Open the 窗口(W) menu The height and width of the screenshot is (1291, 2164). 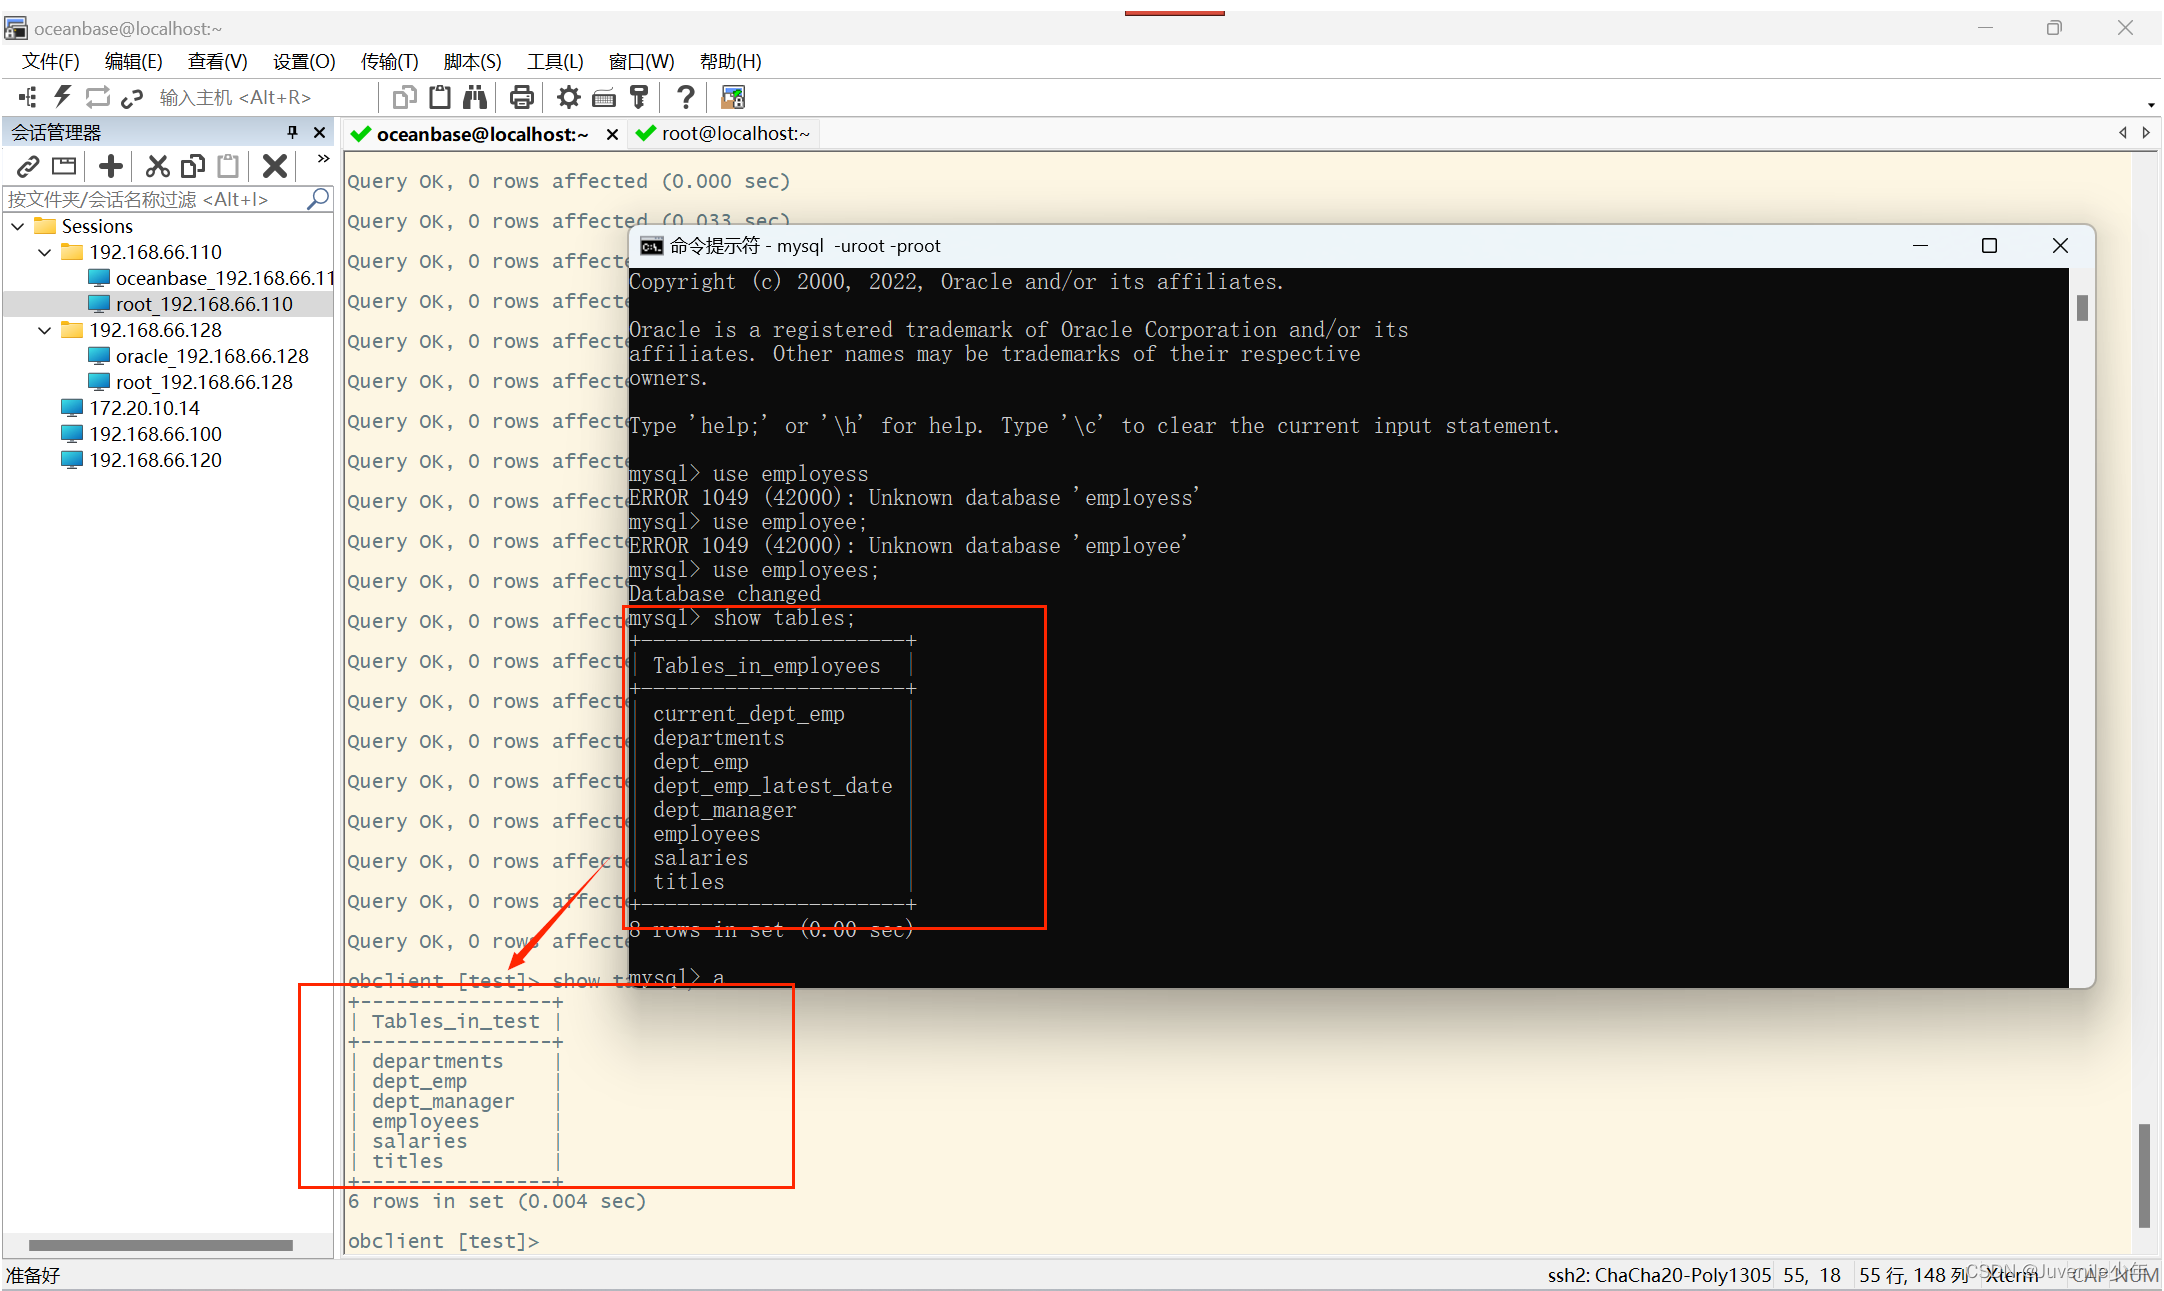point(642,62)
